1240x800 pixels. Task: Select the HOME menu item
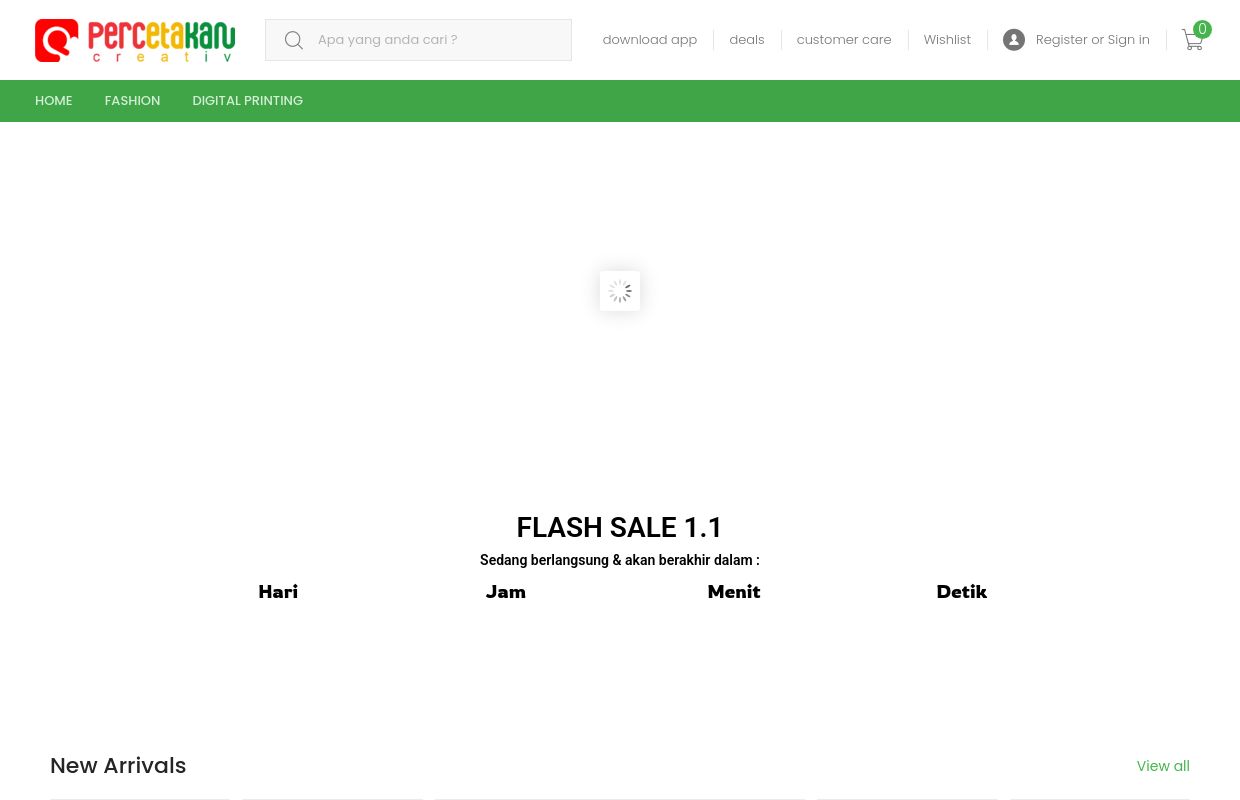pos(54,101)
